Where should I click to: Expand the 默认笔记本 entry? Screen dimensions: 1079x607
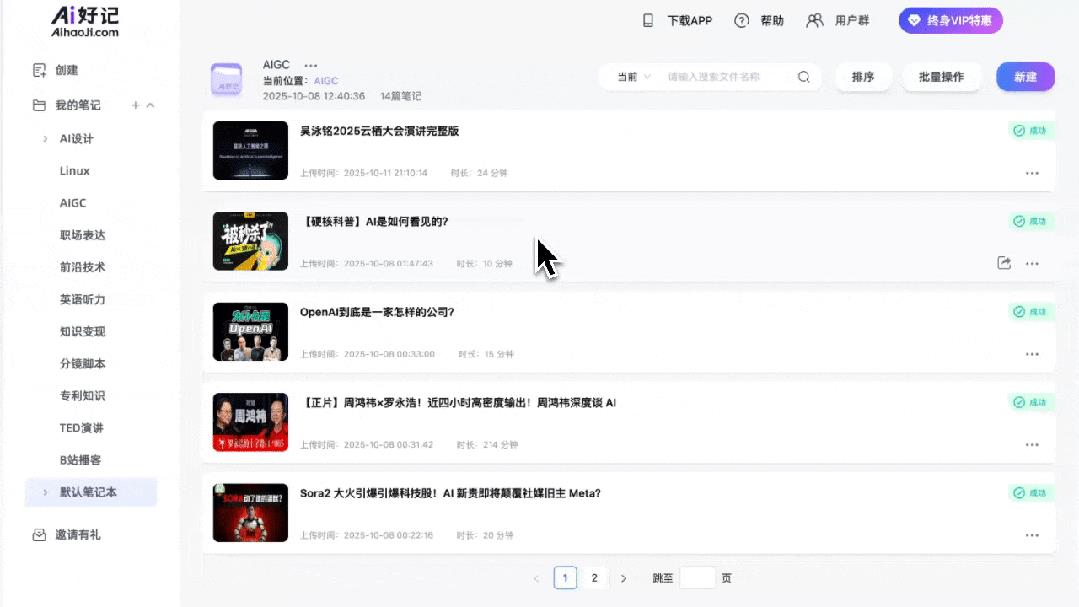click(44, 492)
